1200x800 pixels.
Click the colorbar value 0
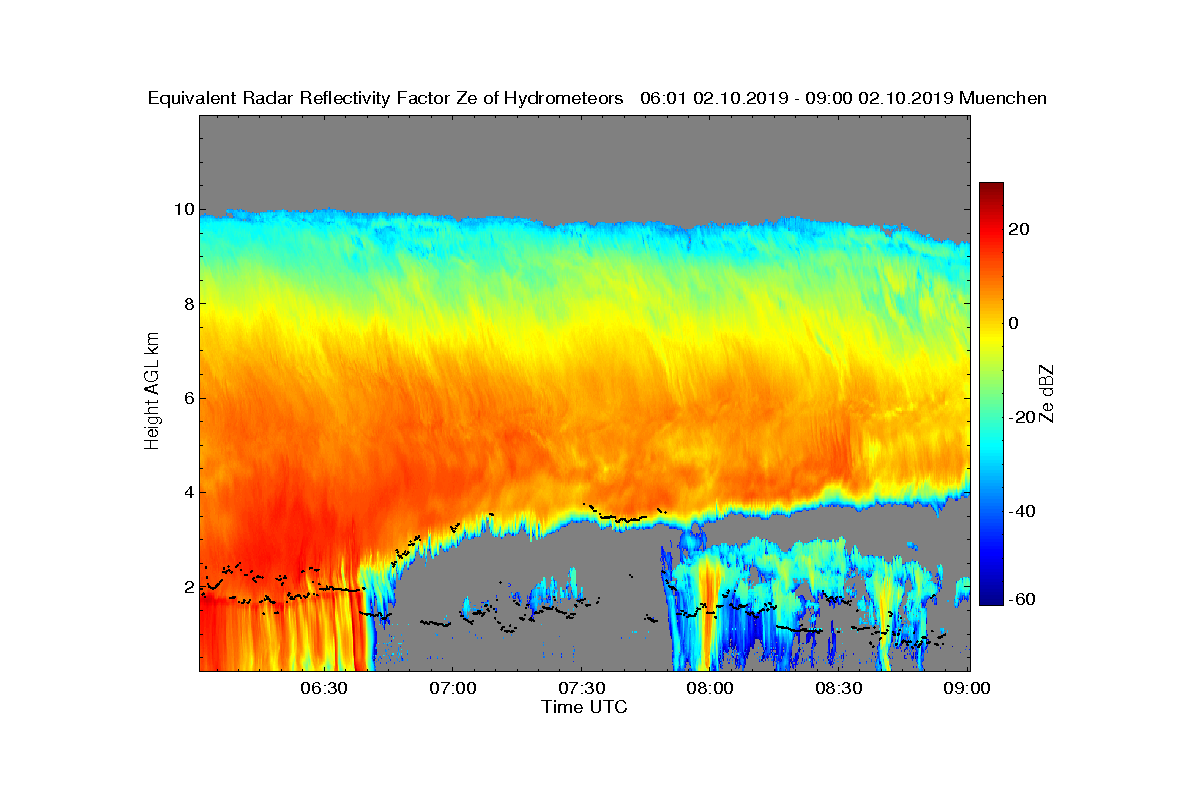(x=1015, y=324)
